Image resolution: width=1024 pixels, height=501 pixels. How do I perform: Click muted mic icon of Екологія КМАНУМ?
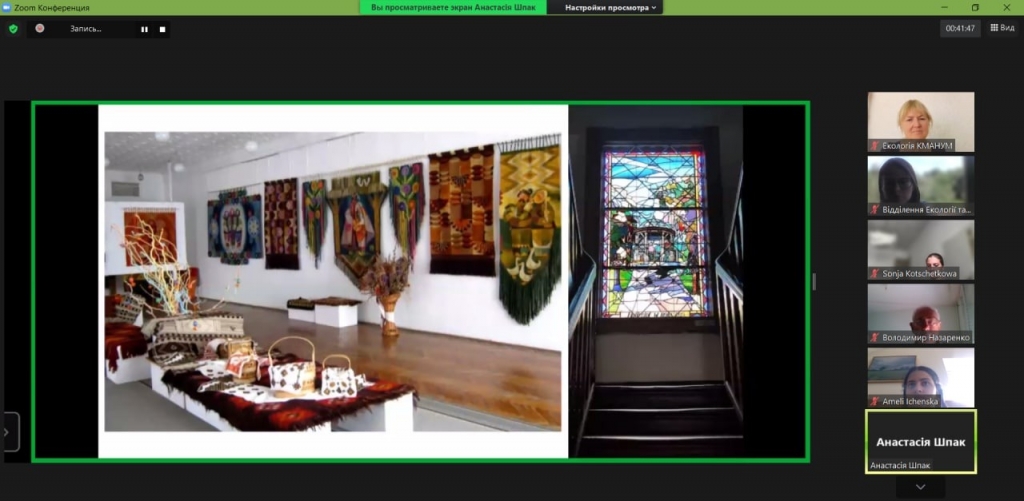874,146
